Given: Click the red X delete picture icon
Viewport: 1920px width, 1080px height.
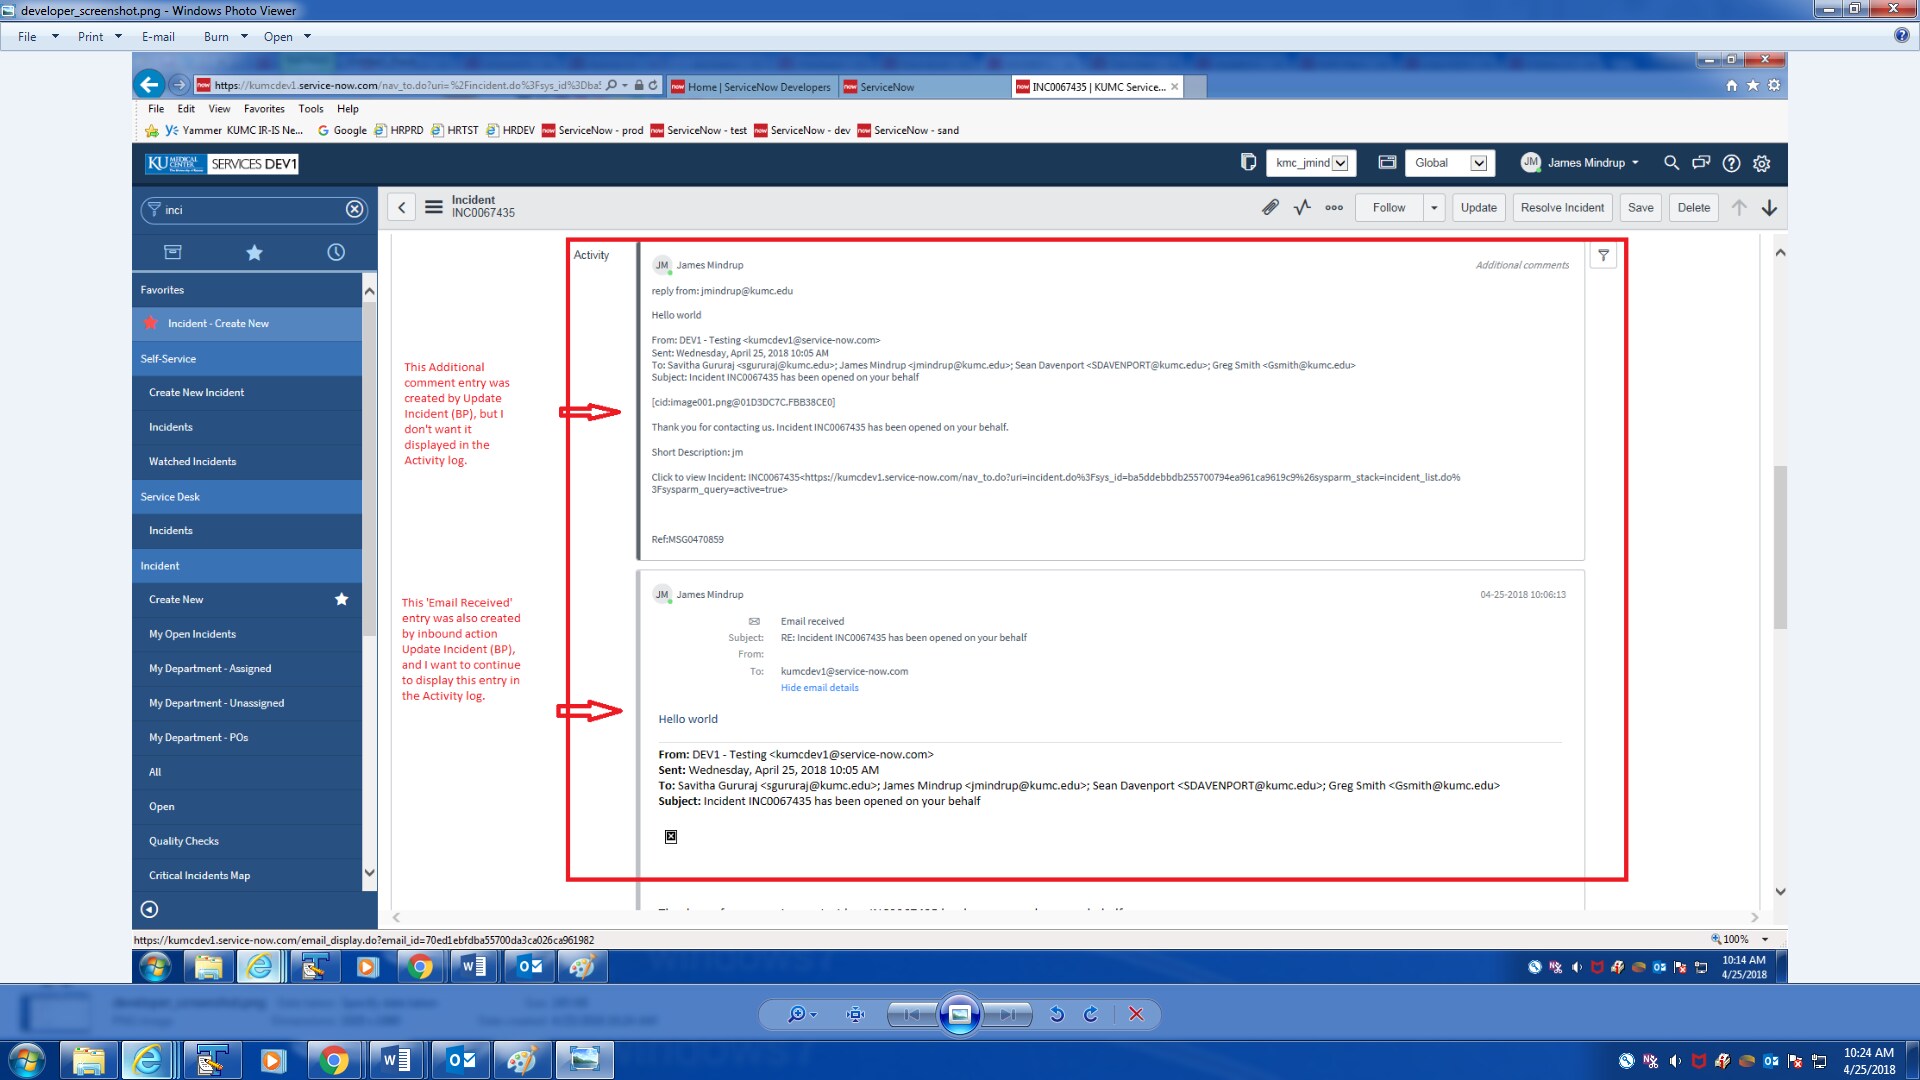Looking at the screenshot, I should point(1136,1014).
